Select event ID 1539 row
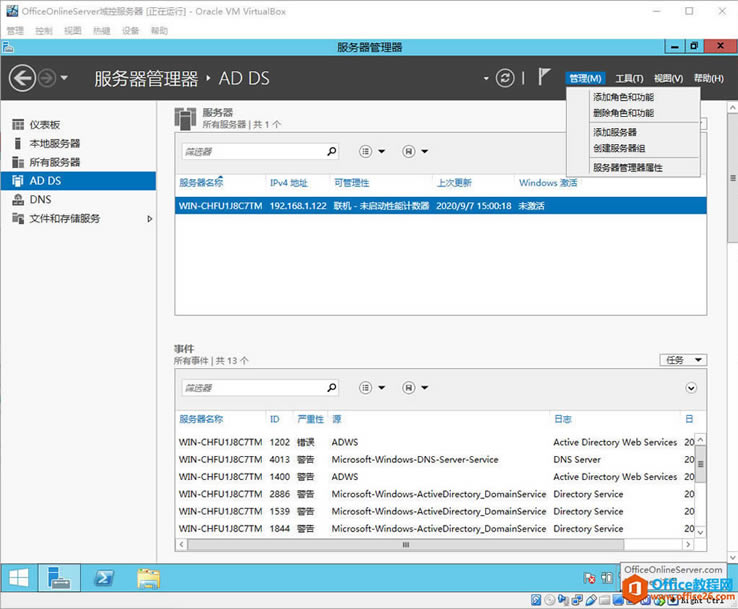 tap(435, 511)
